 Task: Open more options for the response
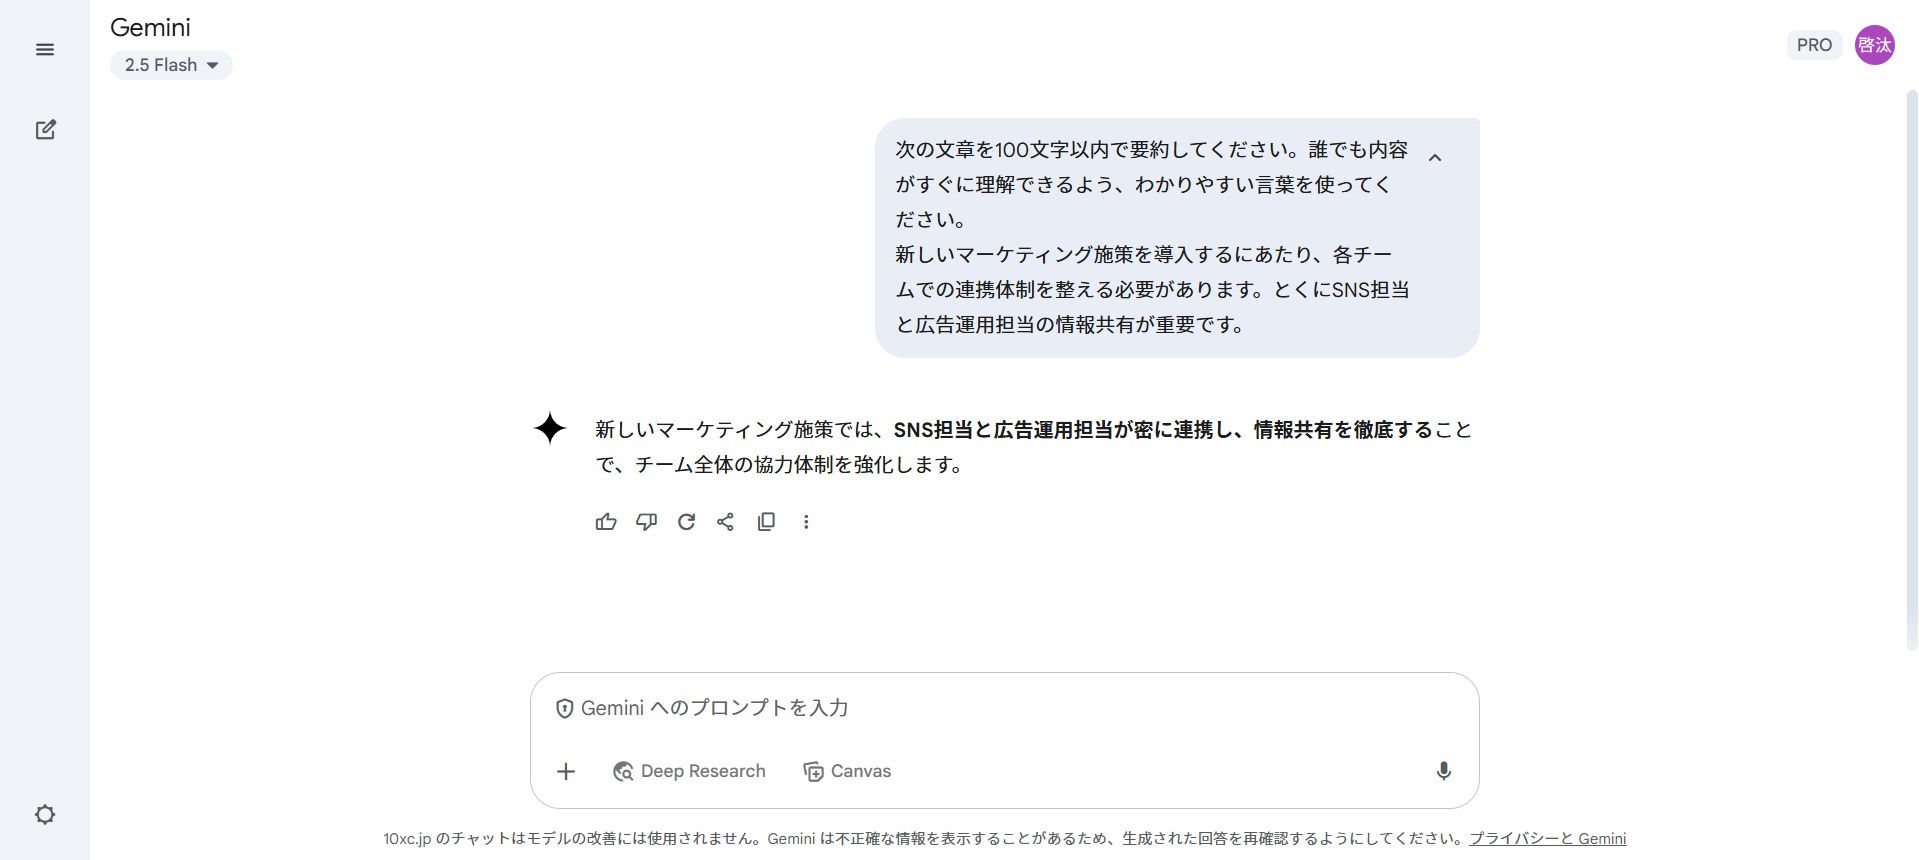806,521
